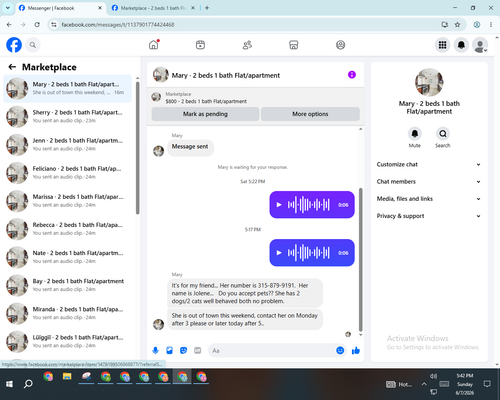Viewport: 500px width, 400px height.
Task: Open the account profile avatar menu
Action: [x=480, y=45]
